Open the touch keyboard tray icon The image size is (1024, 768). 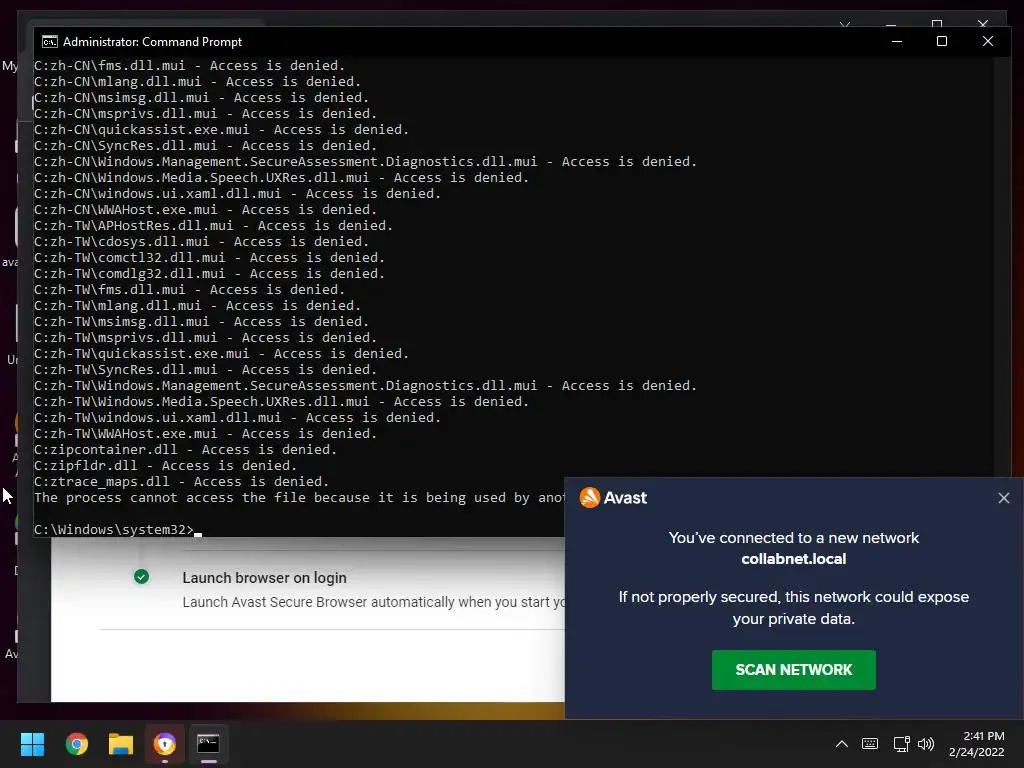click(870, 744)
